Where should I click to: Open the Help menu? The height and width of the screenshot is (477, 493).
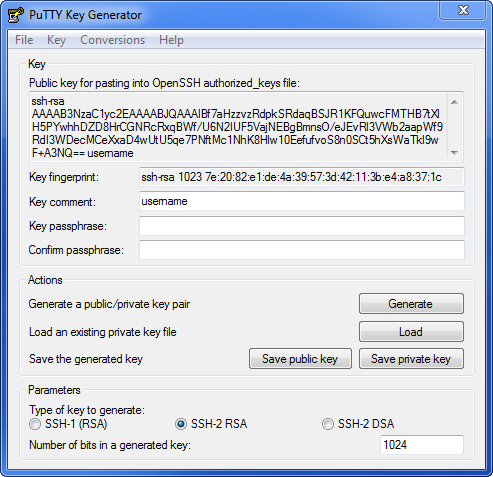pos(171,40)
